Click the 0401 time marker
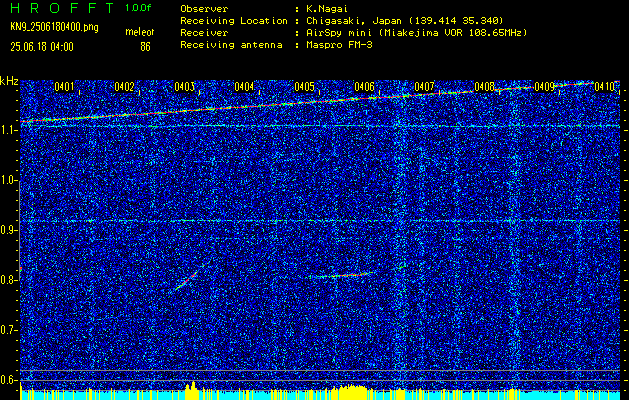 tap(64, 86)
